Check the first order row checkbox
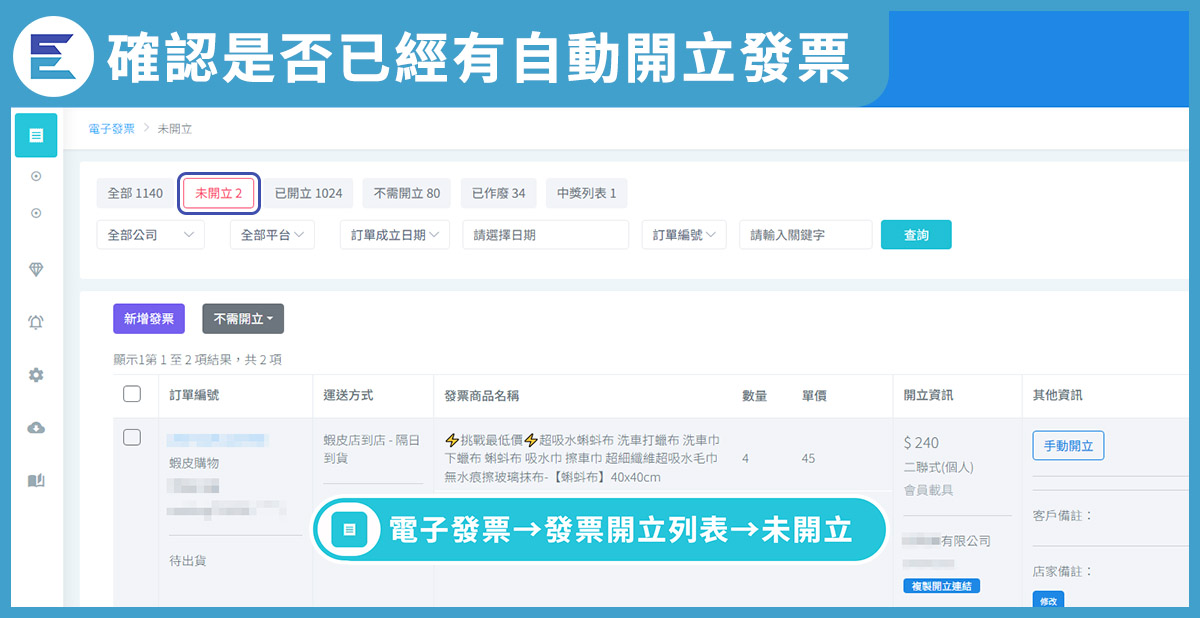 132,437
